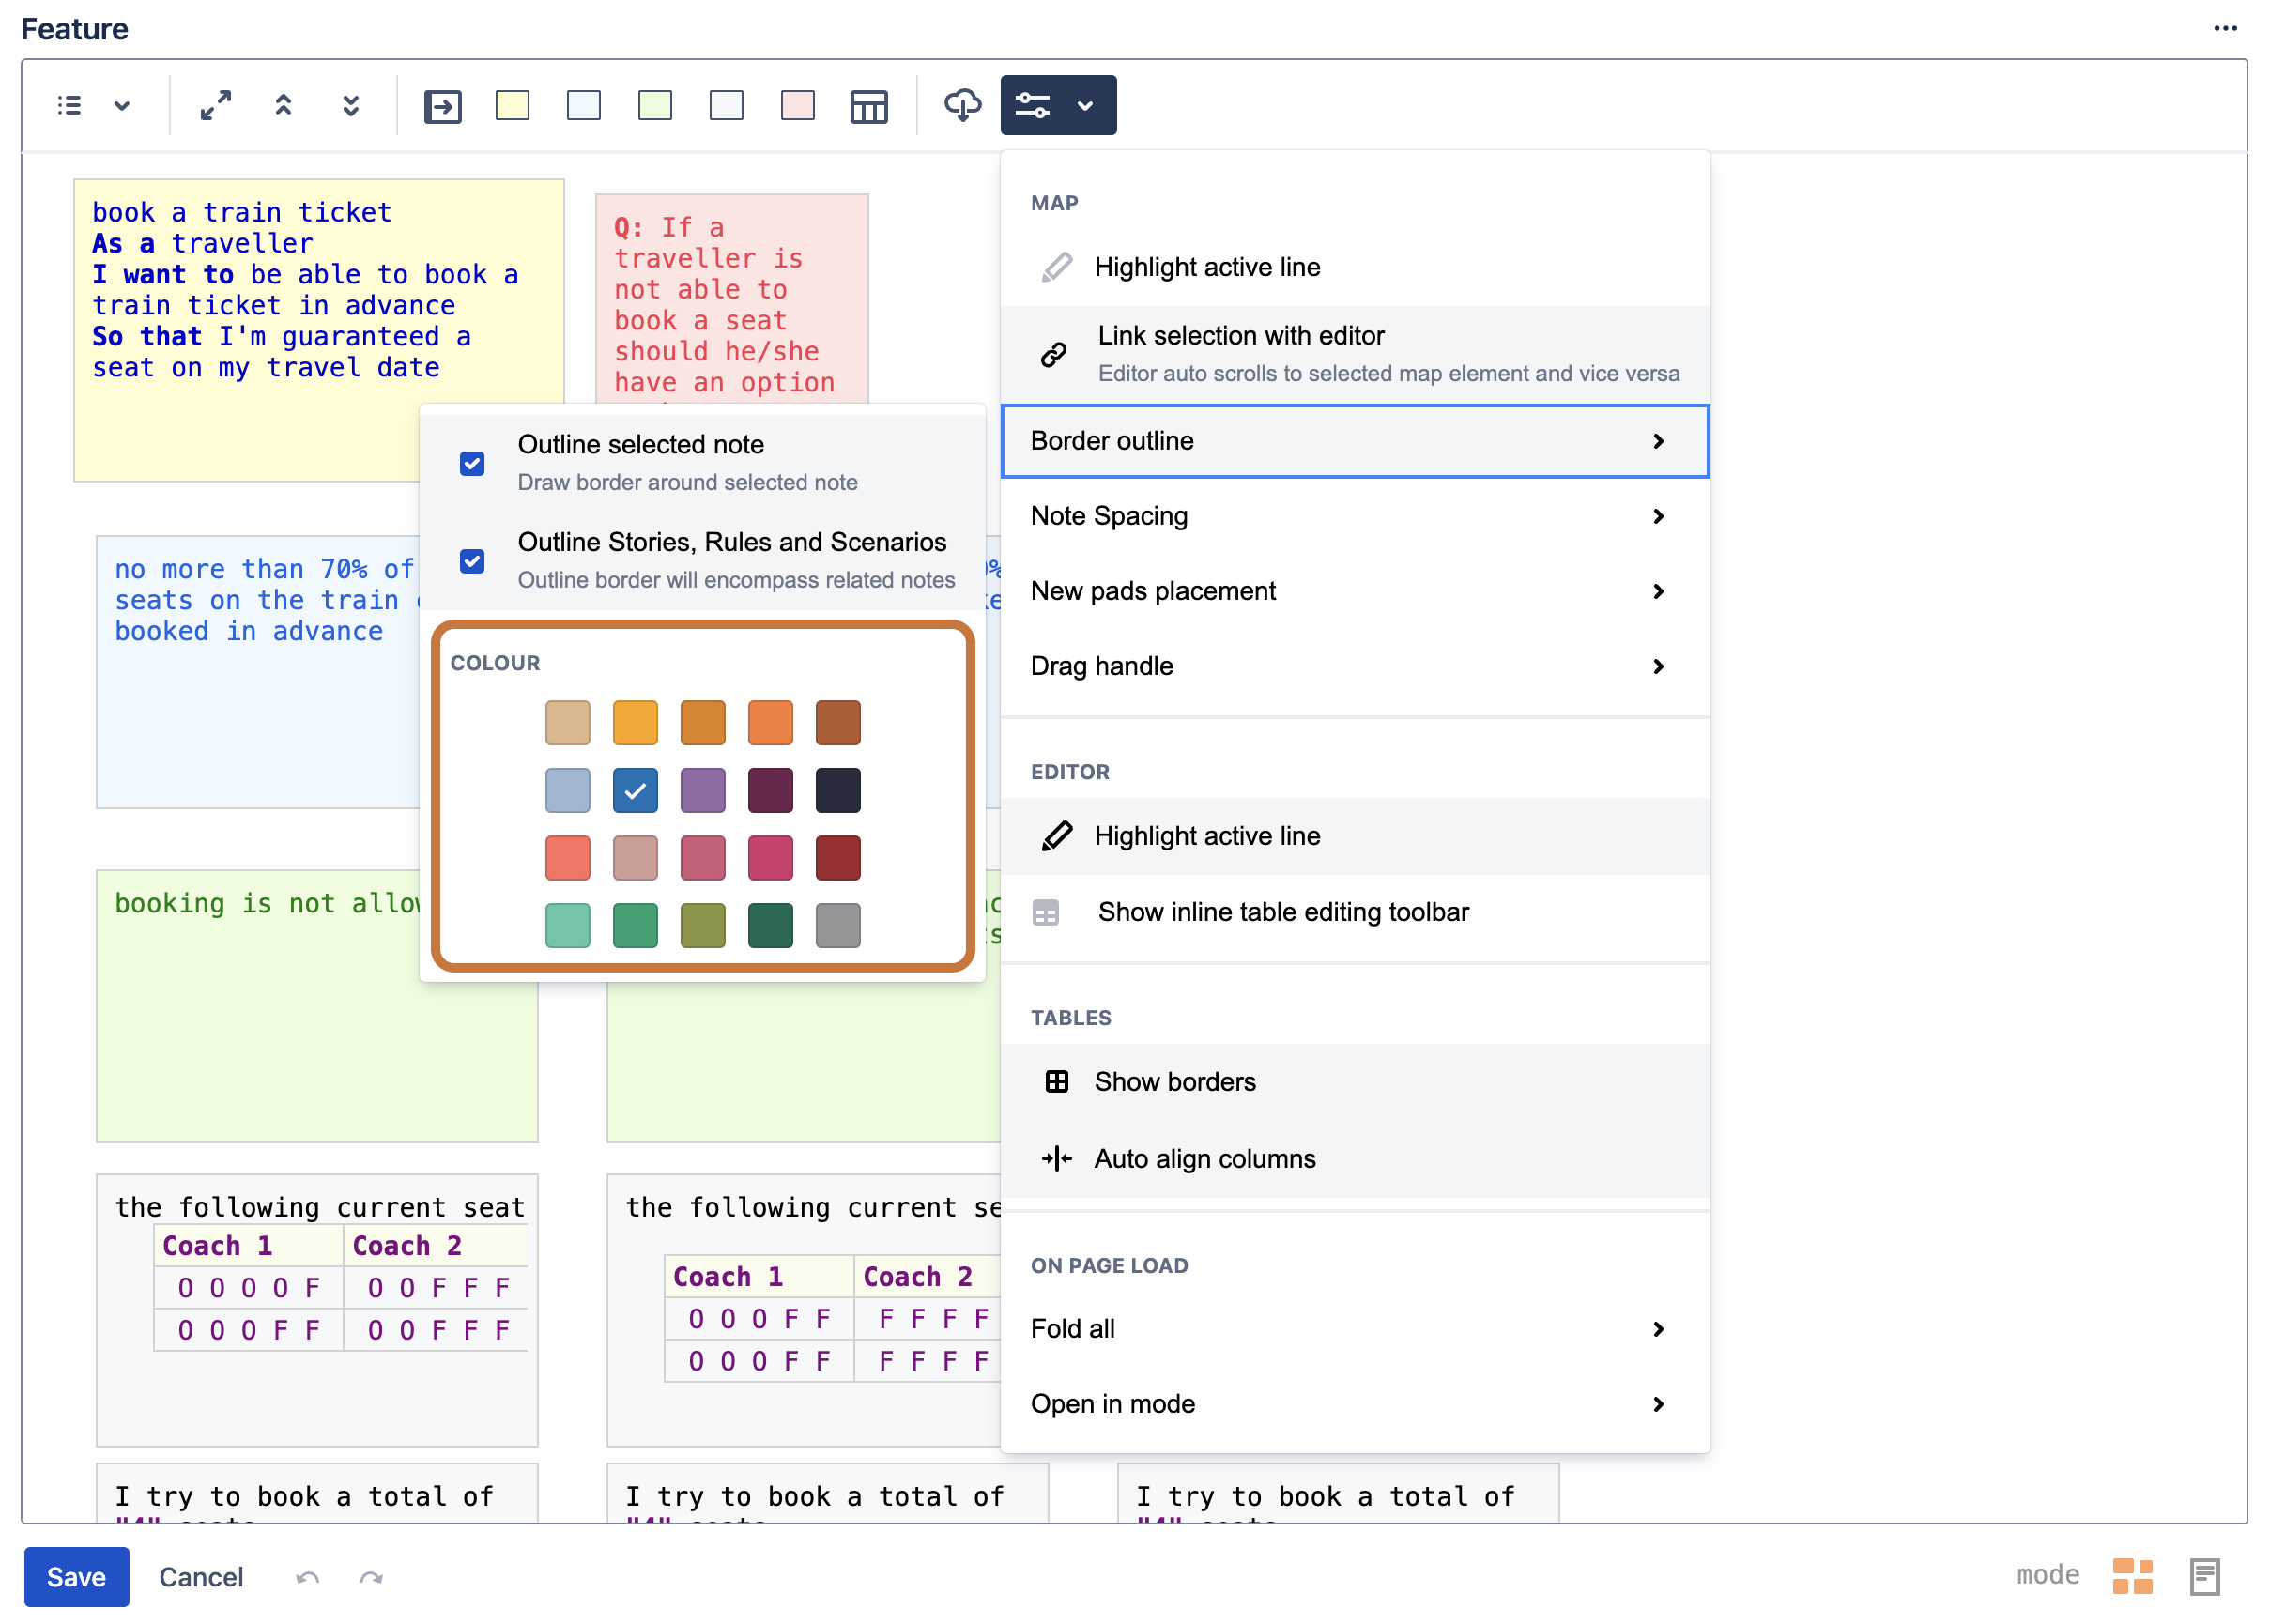
Task: Open the Drag handle submenu
Action: pos(1355,666)
